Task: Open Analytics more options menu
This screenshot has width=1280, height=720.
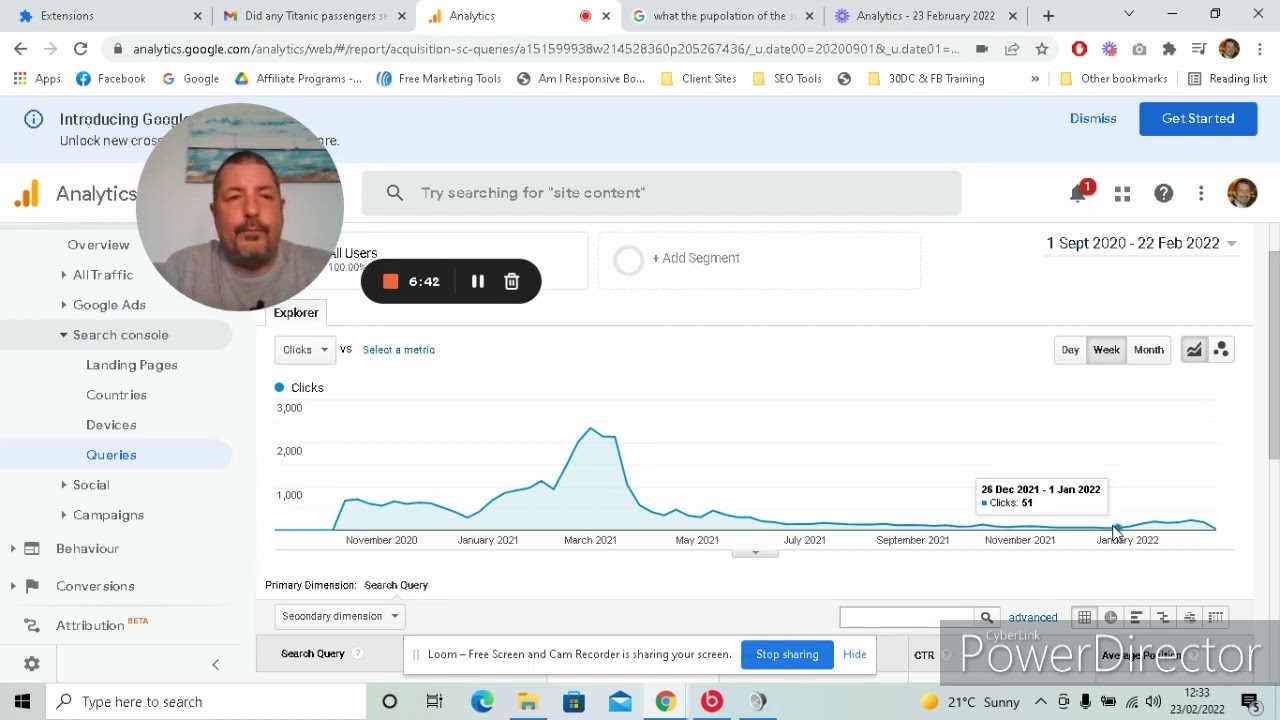Action: (1201, 194)
